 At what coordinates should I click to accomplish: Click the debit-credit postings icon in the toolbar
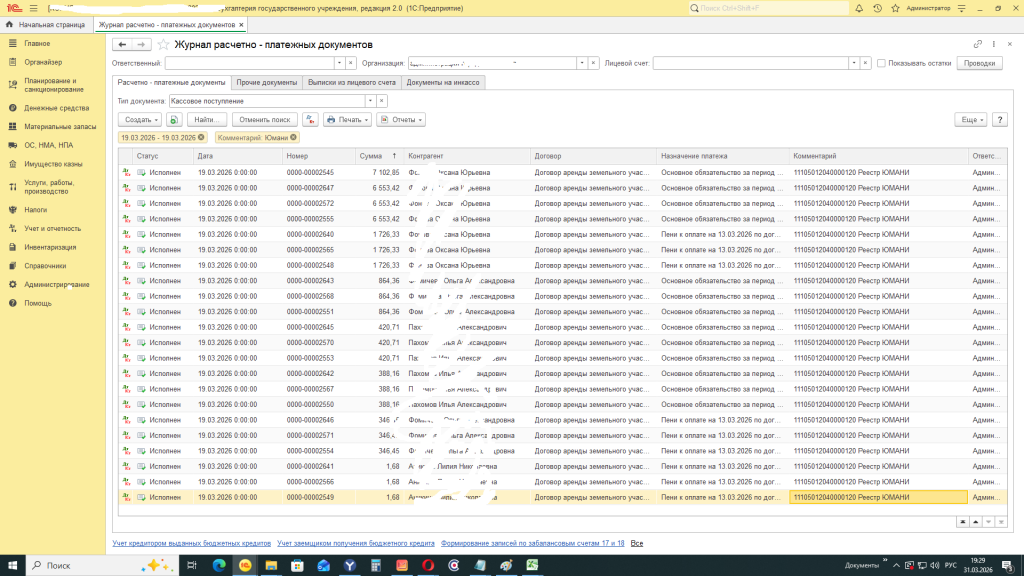click(310, 120)
